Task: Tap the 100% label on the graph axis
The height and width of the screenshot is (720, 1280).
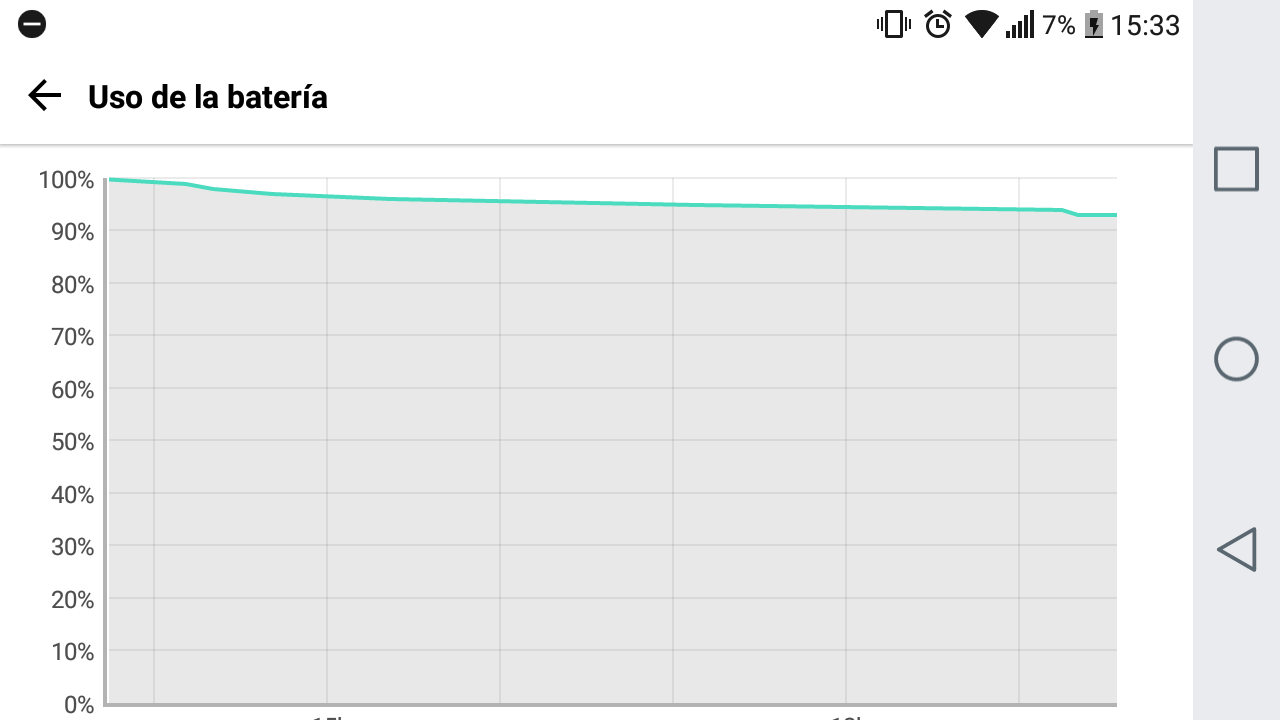Action: (66, 181)
